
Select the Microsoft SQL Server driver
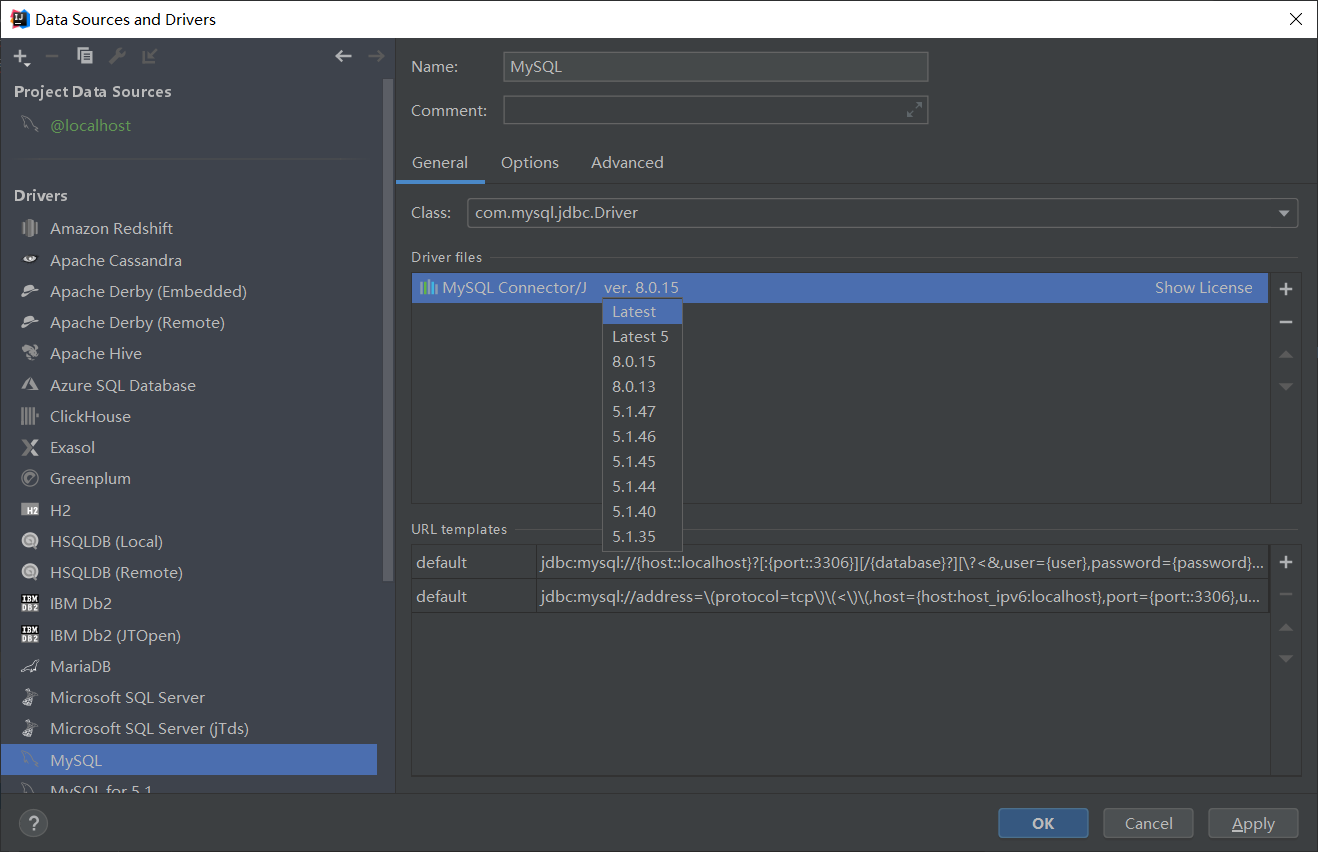point(189,698)
